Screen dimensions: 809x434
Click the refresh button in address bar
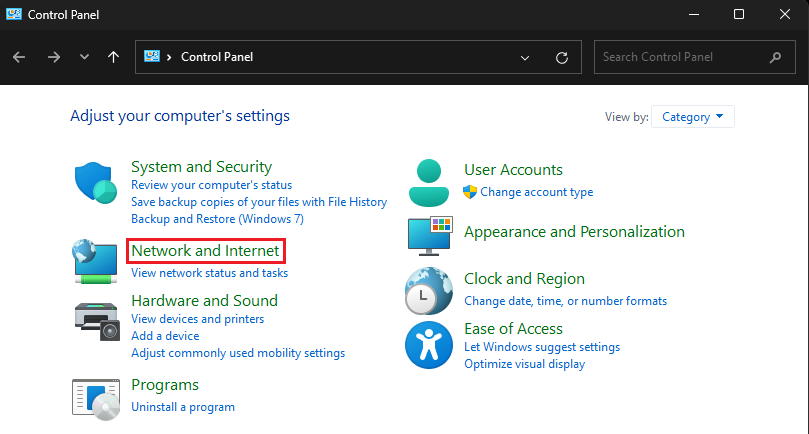(562, 57)
